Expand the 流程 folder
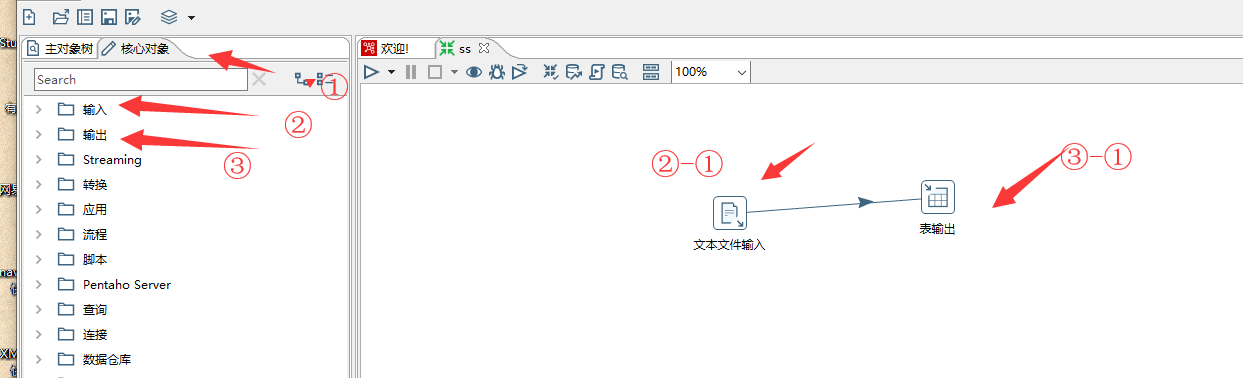This screenshot has width=1243, height=378. point(38,234)
